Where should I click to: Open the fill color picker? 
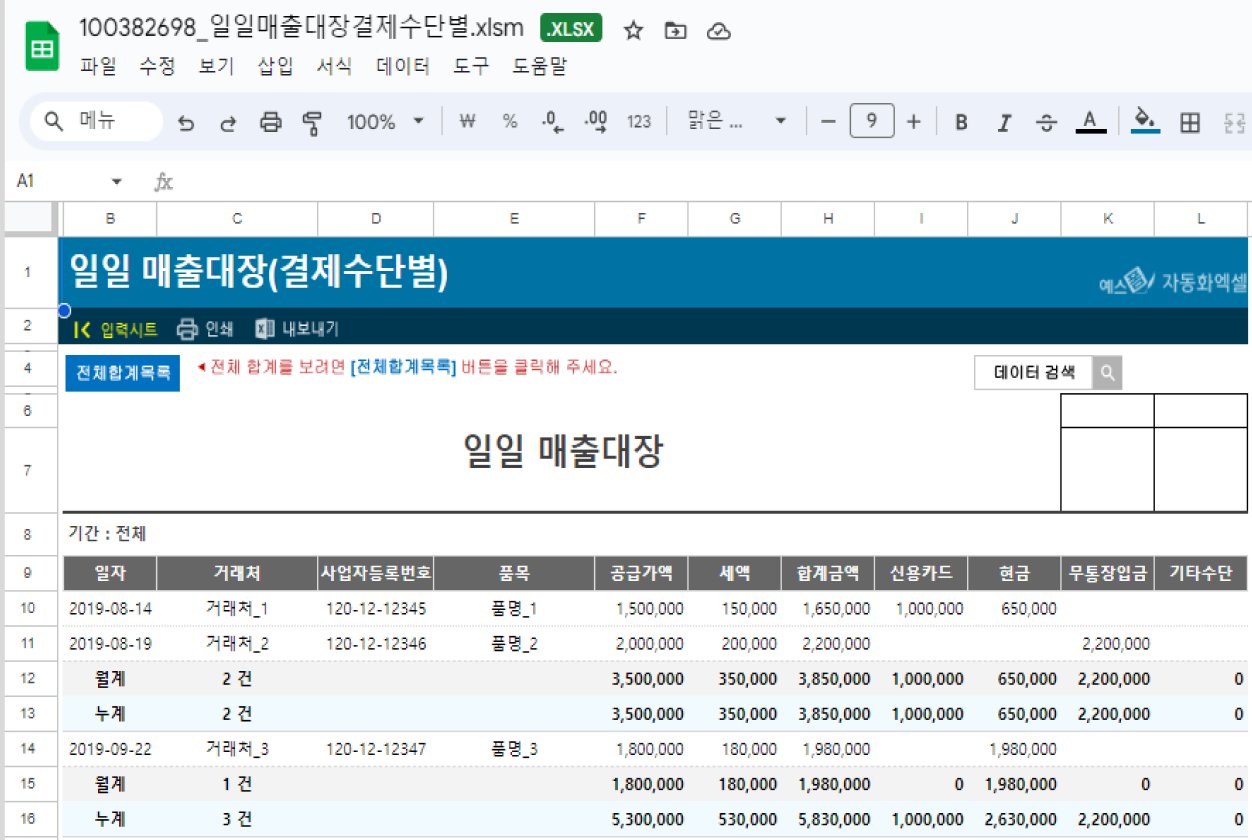pyautogui.click(x=1145, y=123)
